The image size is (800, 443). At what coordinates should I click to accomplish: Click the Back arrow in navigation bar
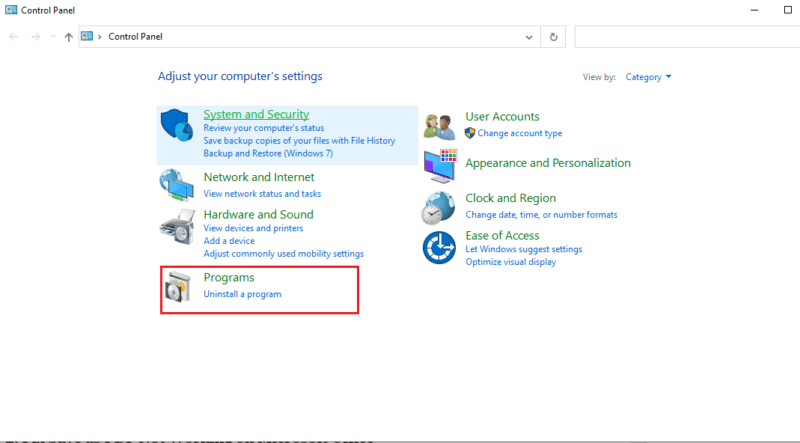(14, 37)
